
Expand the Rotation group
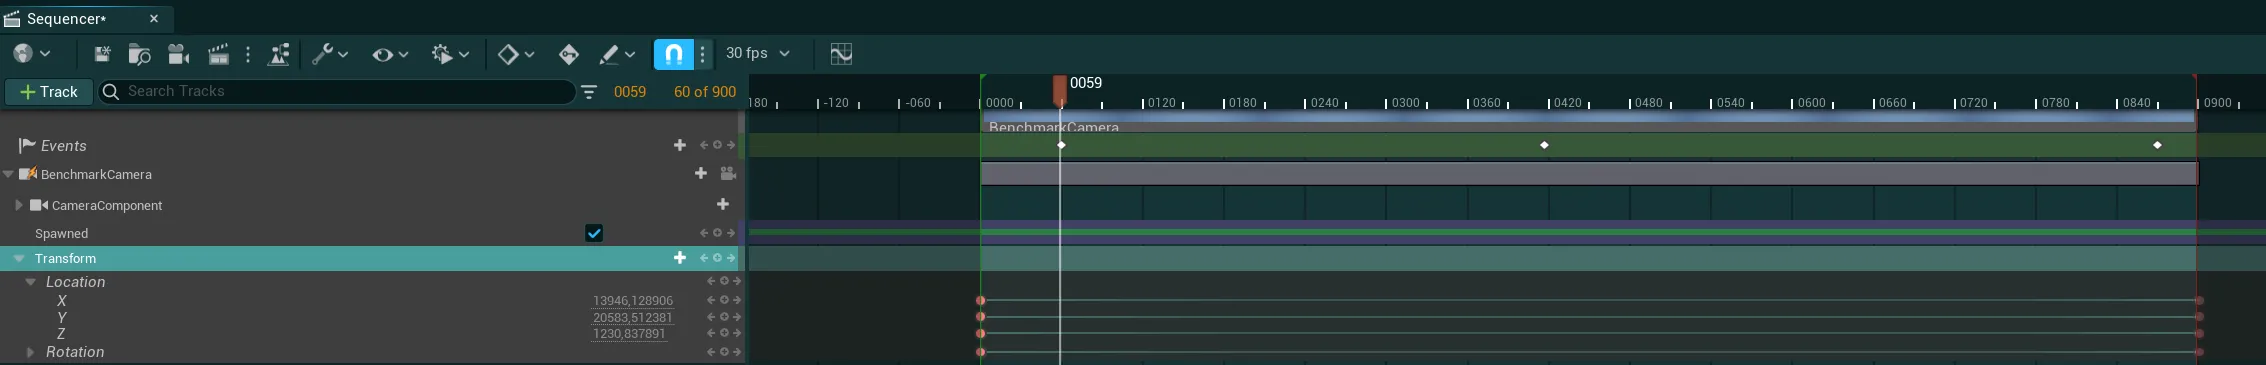pyautogui.click(x=30, y=353)
